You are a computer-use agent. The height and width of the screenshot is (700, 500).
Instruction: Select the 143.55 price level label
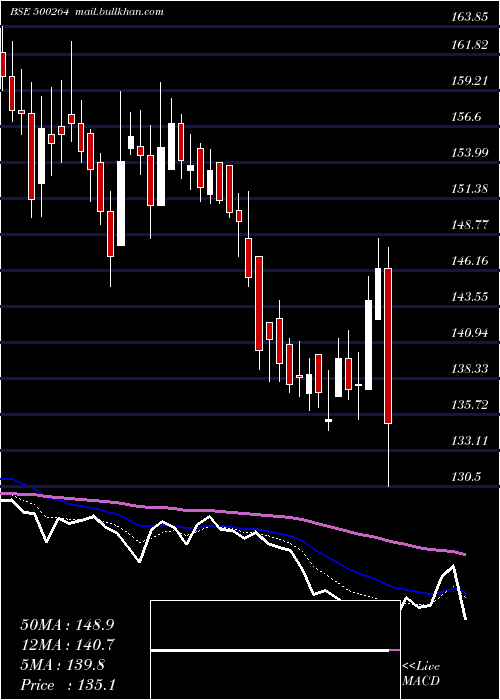tap(468, 297)
